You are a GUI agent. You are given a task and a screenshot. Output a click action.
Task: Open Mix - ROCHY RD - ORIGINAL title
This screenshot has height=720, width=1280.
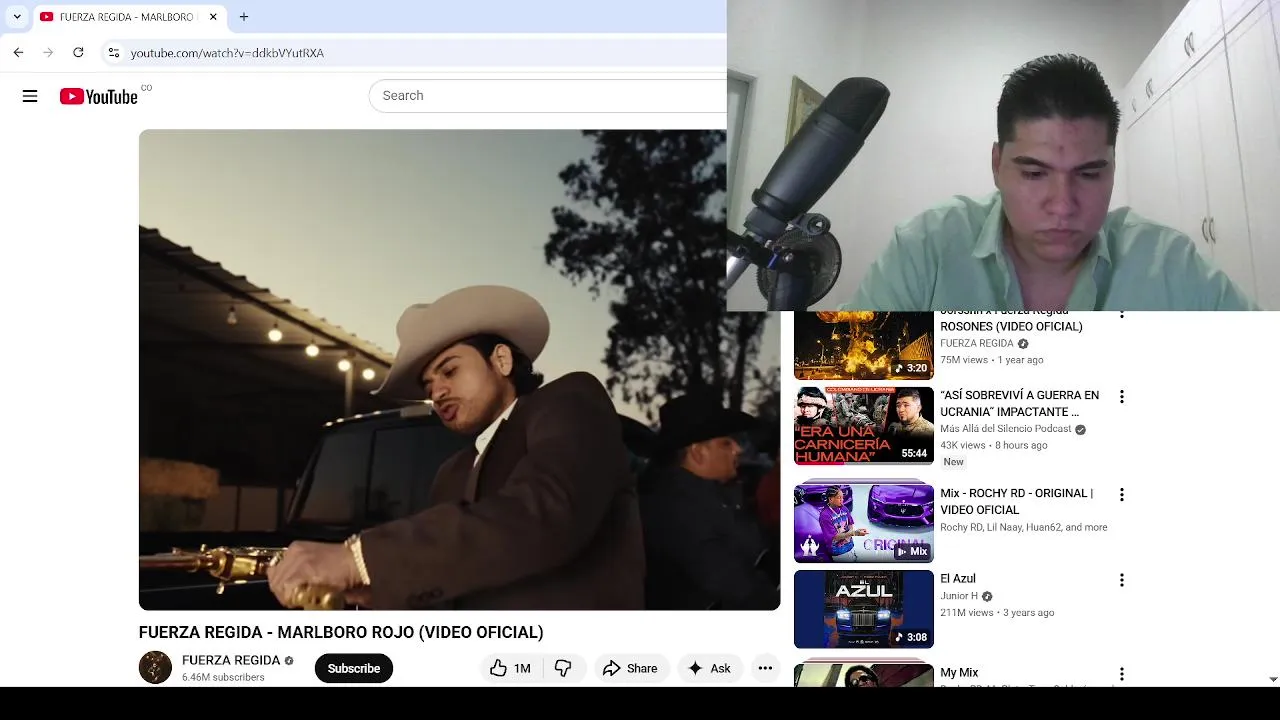1016,501
